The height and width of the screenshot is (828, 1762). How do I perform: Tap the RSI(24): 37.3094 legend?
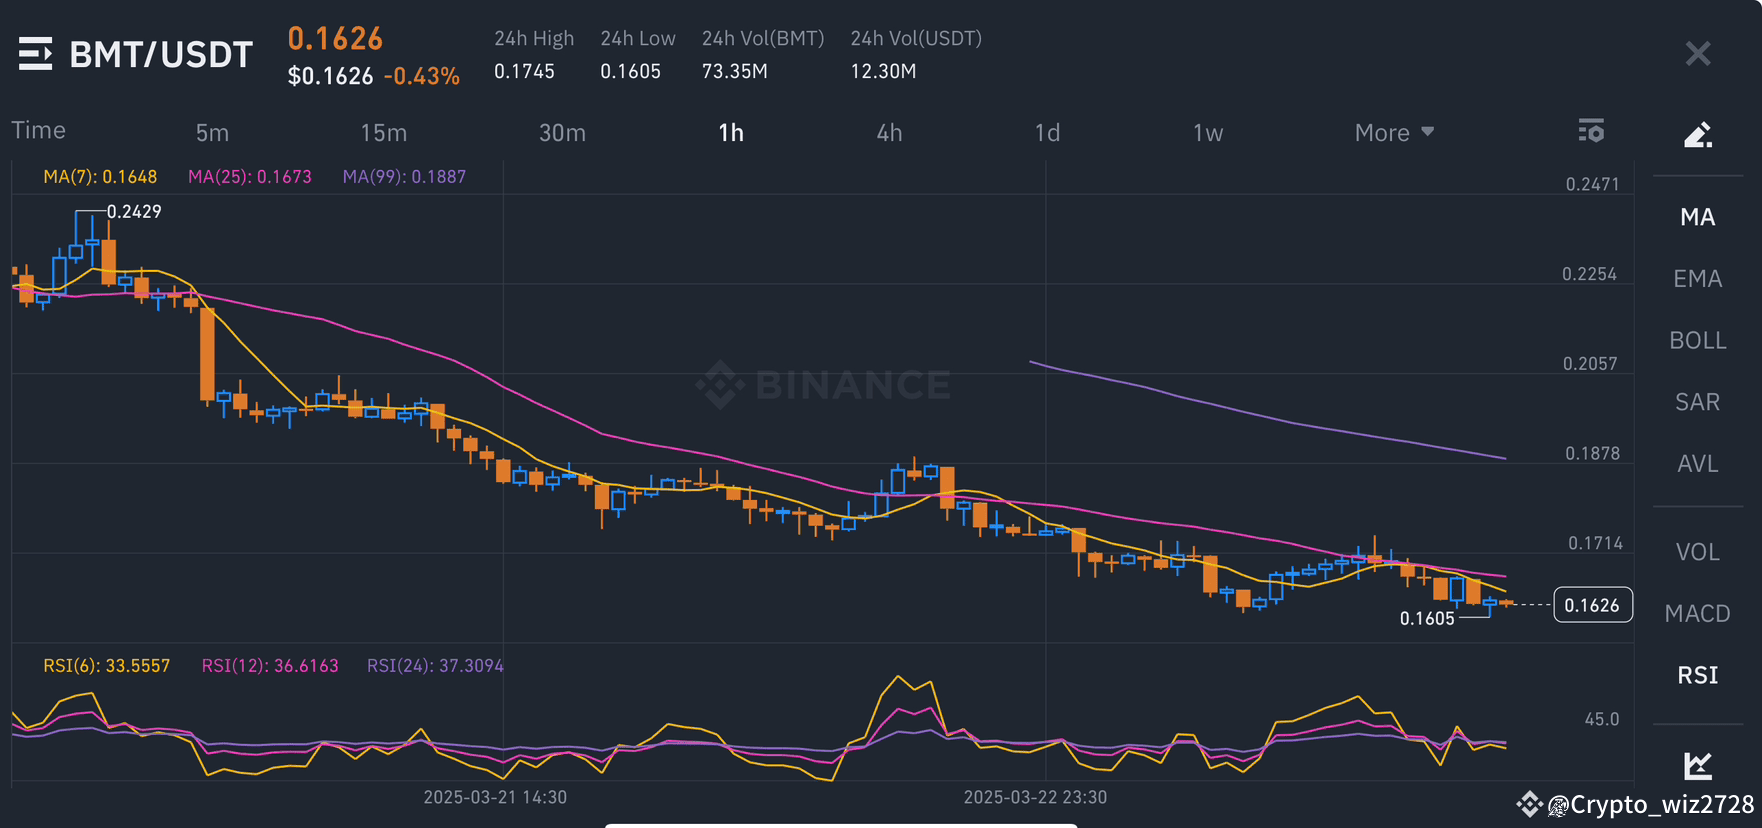click(435, 666)
